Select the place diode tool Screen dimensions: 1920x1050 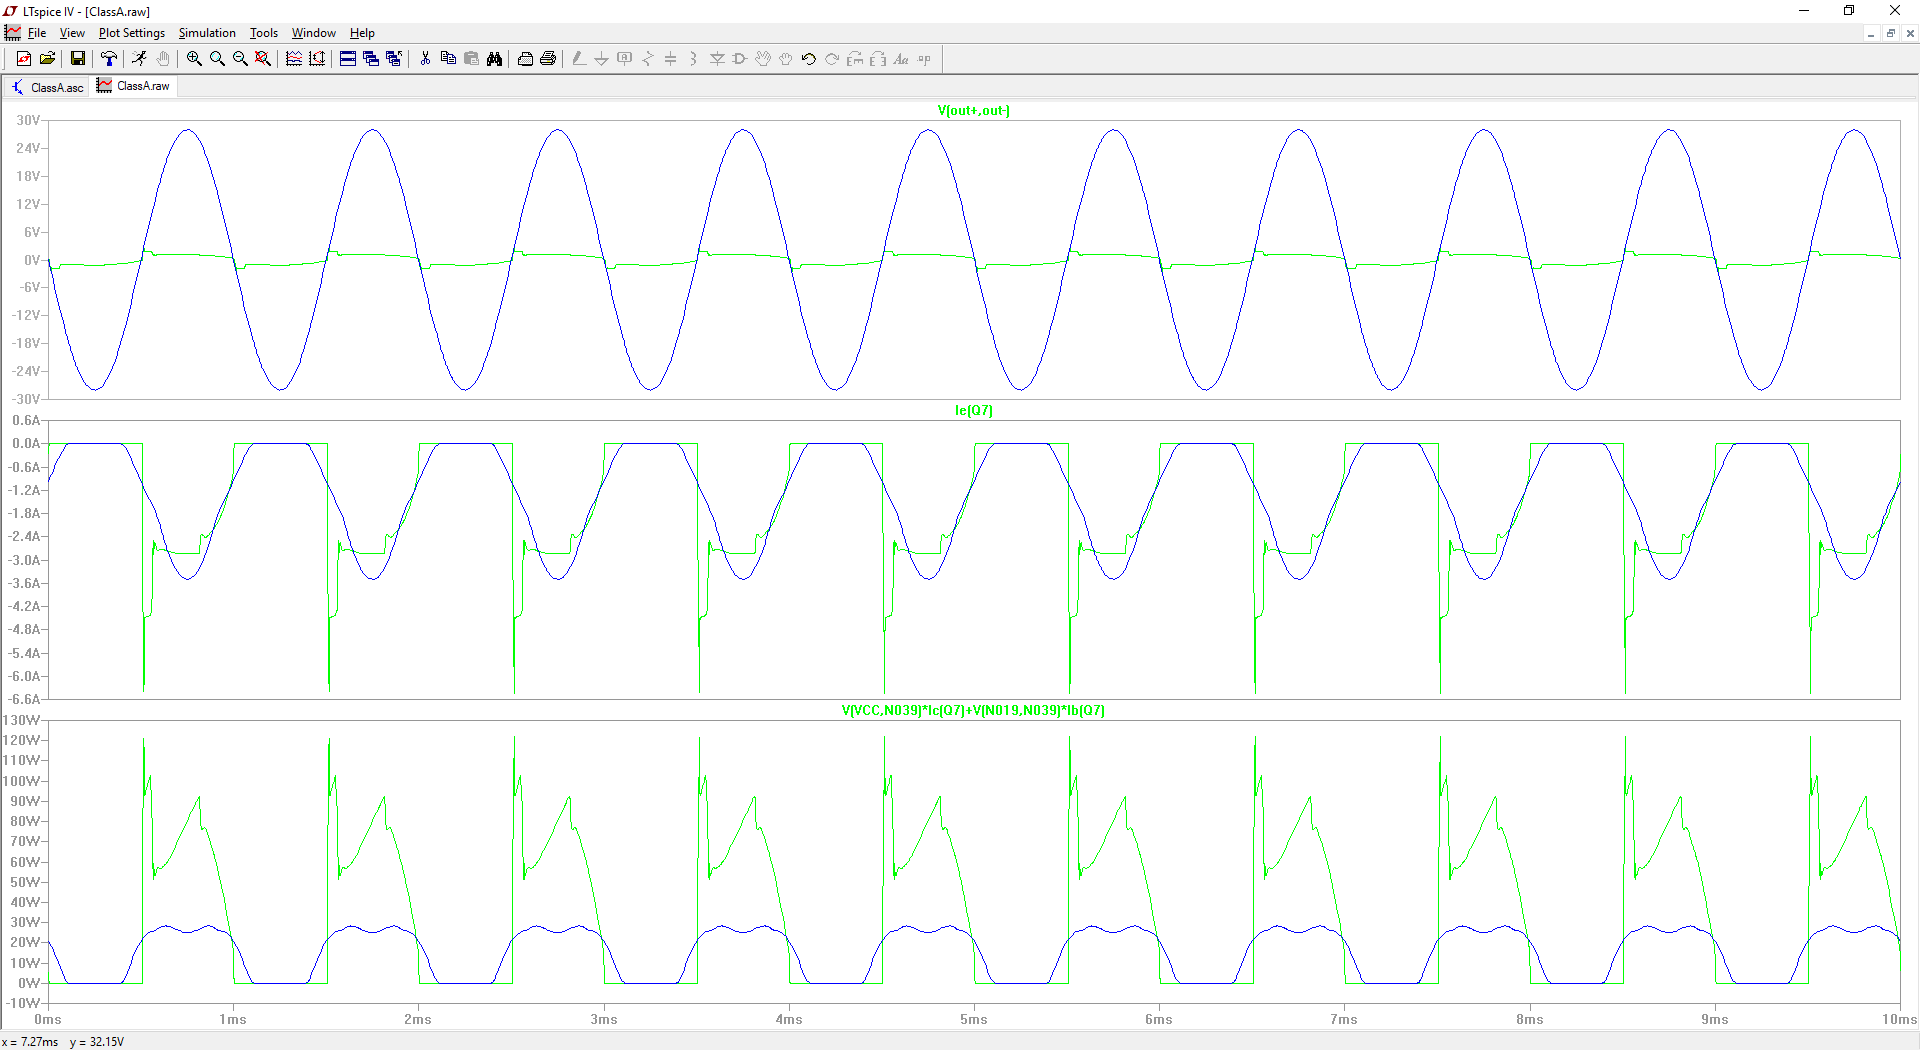(x=717, y=59)
